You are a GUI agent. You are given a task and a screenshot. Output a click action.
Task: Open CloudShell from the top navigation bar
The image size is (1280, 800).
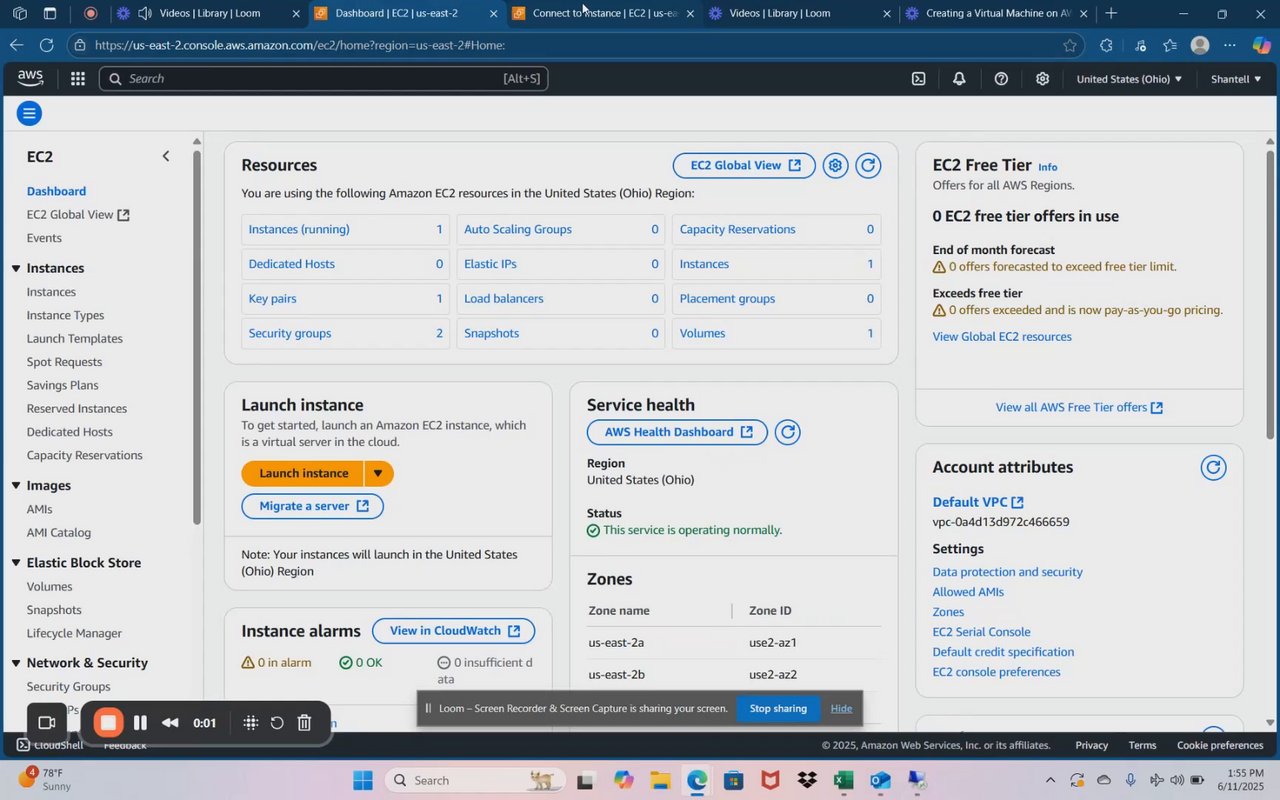pos(918,79)
